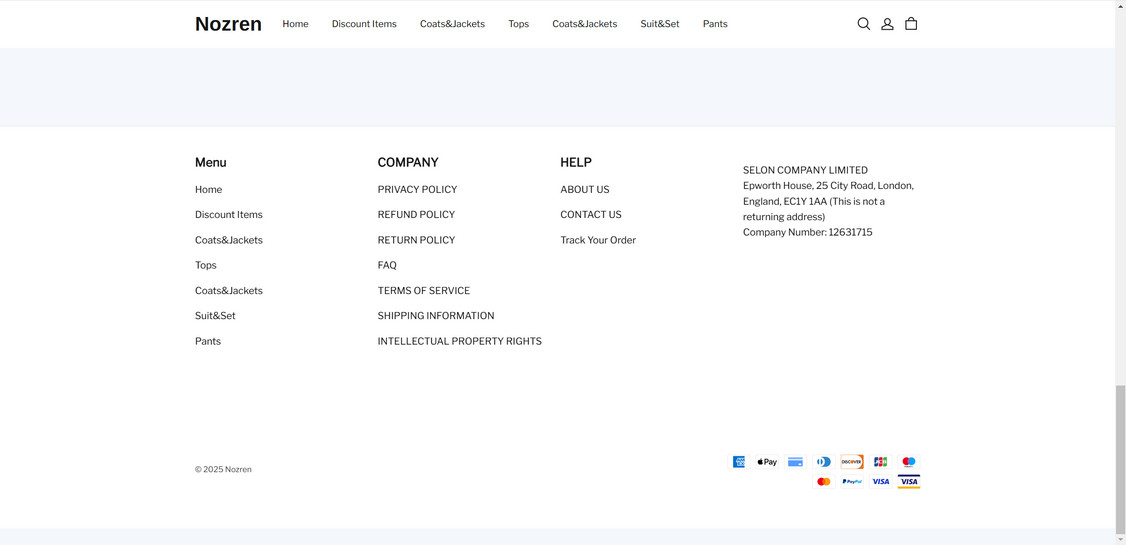Click Tops in the footer Menu list
The height and width of the screenshot is (545, 1126).
205,265
